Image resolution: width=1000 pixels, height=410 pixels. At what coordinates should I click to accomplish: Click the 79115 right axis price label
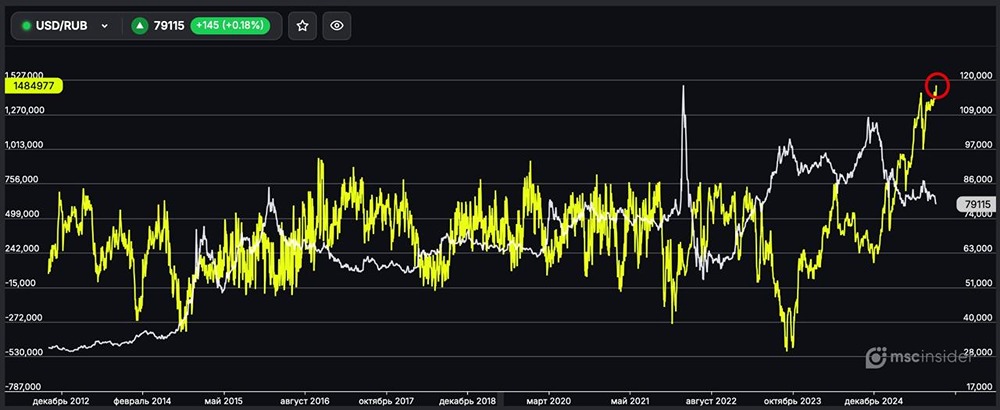[978, 204]
